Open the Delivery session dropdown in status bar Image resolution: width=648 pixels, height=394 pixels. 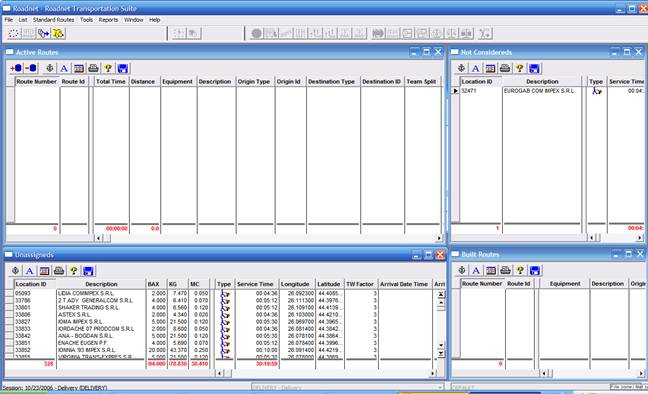pyautogui.click(x=440, y=387)
